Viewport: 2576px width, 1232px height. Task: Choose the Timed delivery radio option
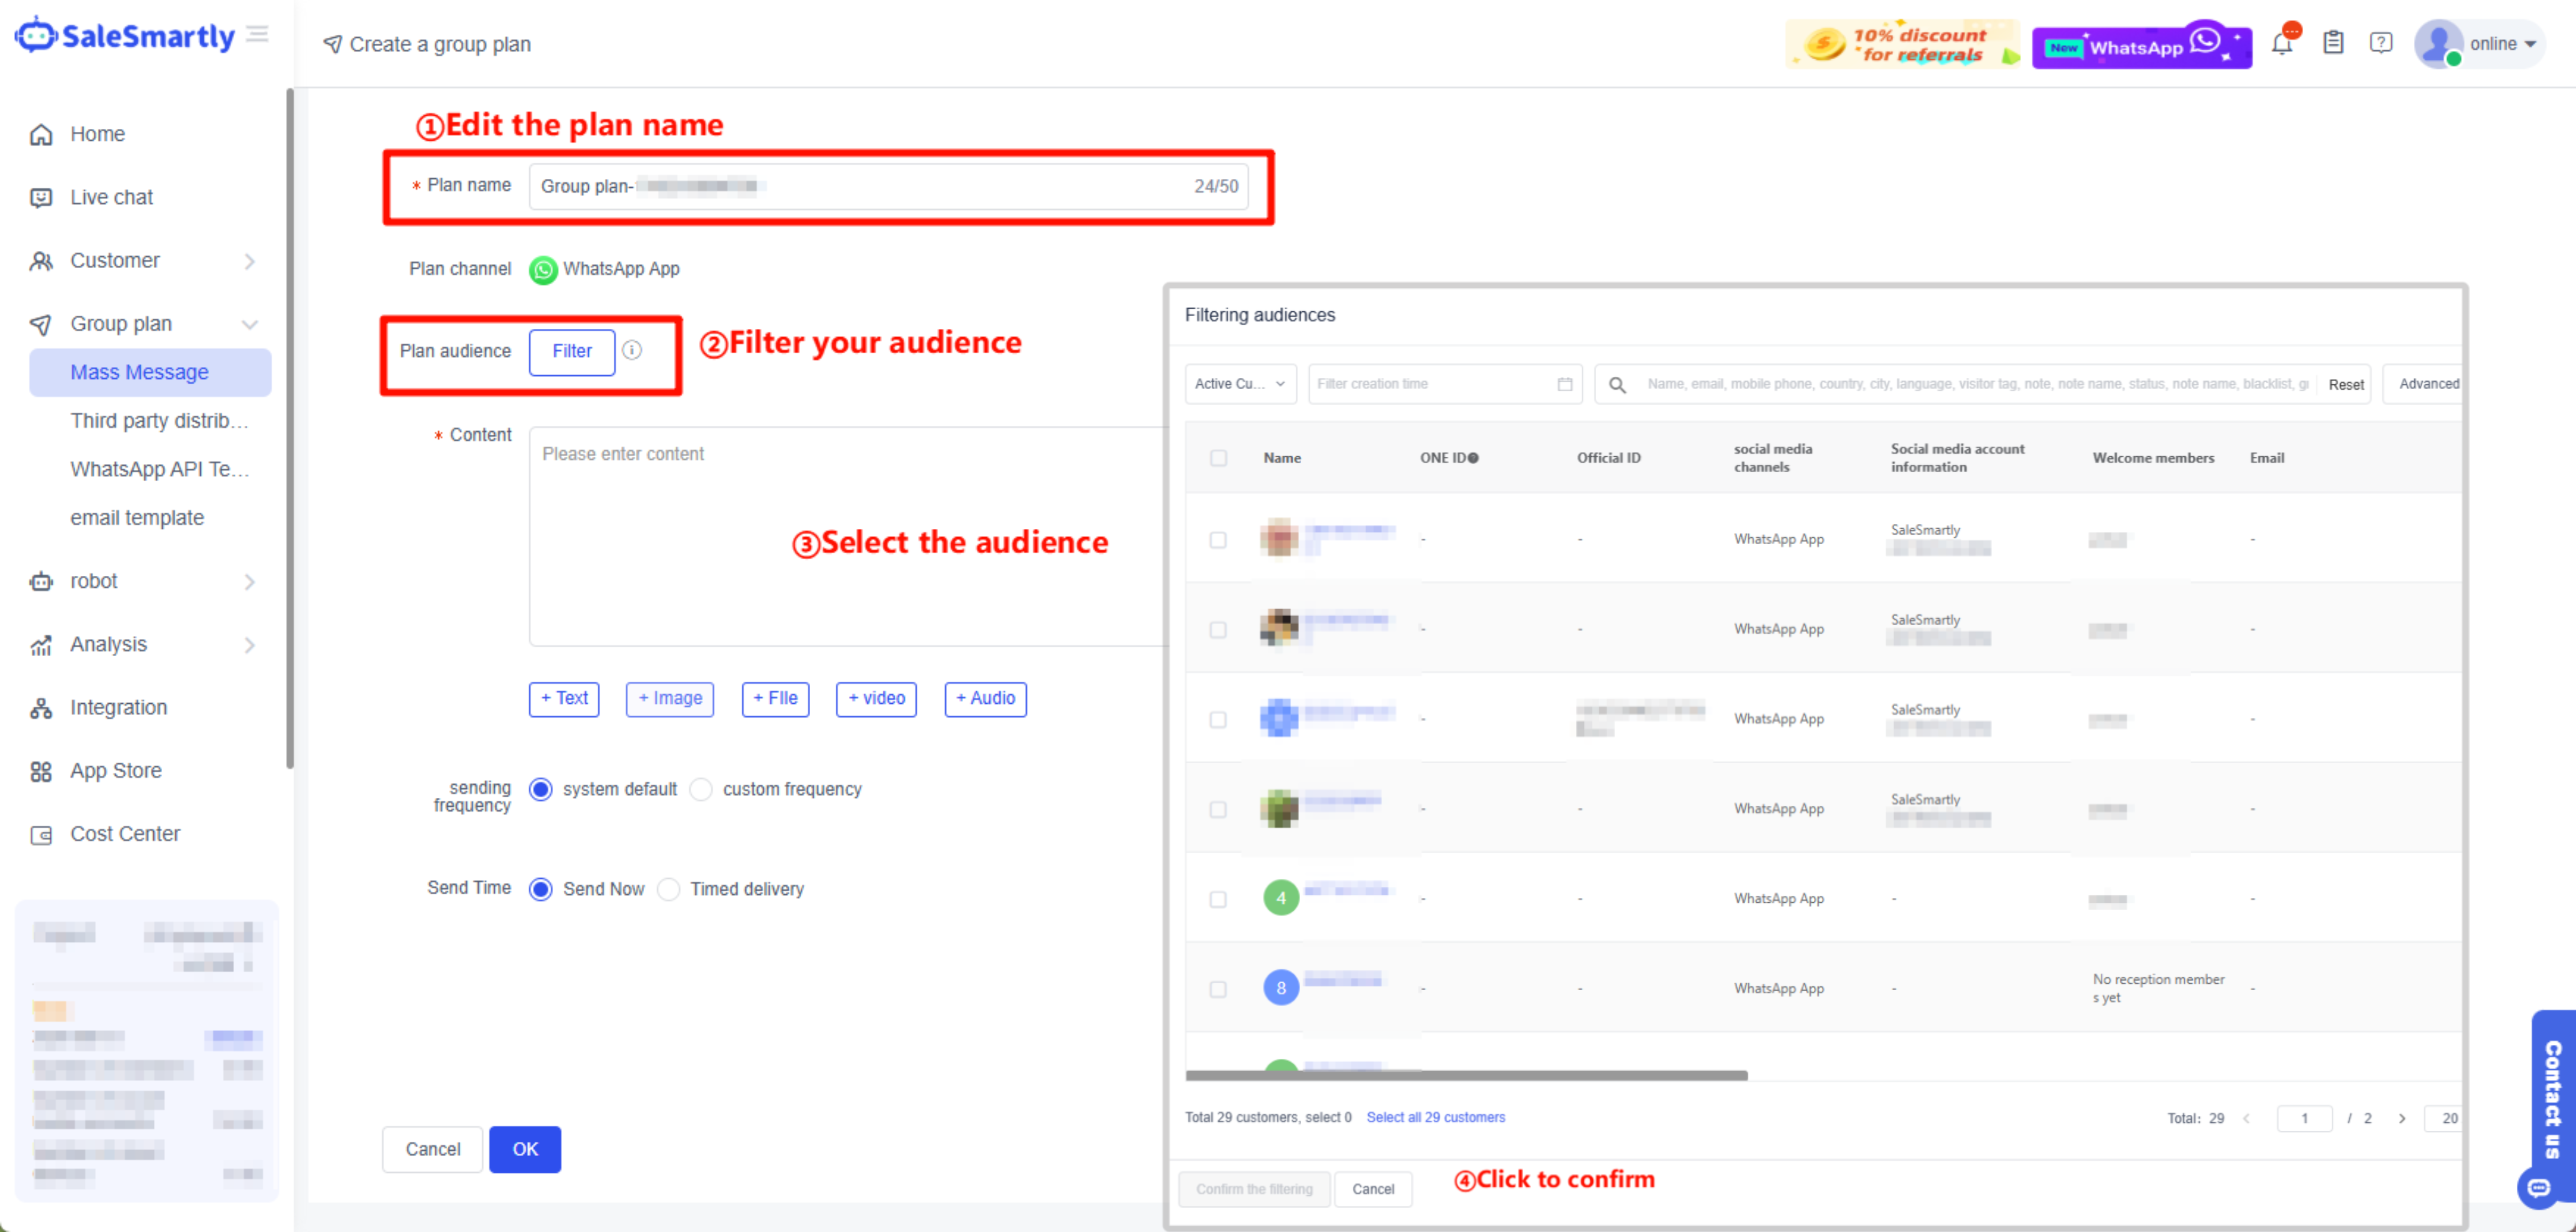click(x=669, y=889)
